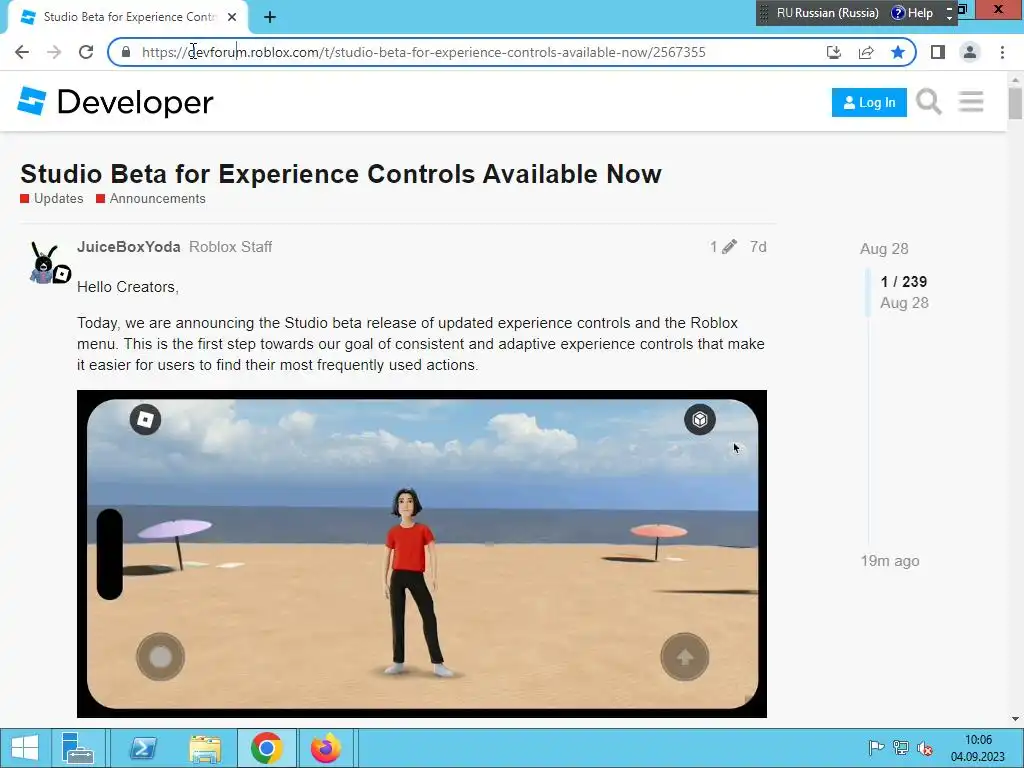Viewport: 1024px width, 768px height.
Task: Click the network tray icon
Action: coord(901,748)
